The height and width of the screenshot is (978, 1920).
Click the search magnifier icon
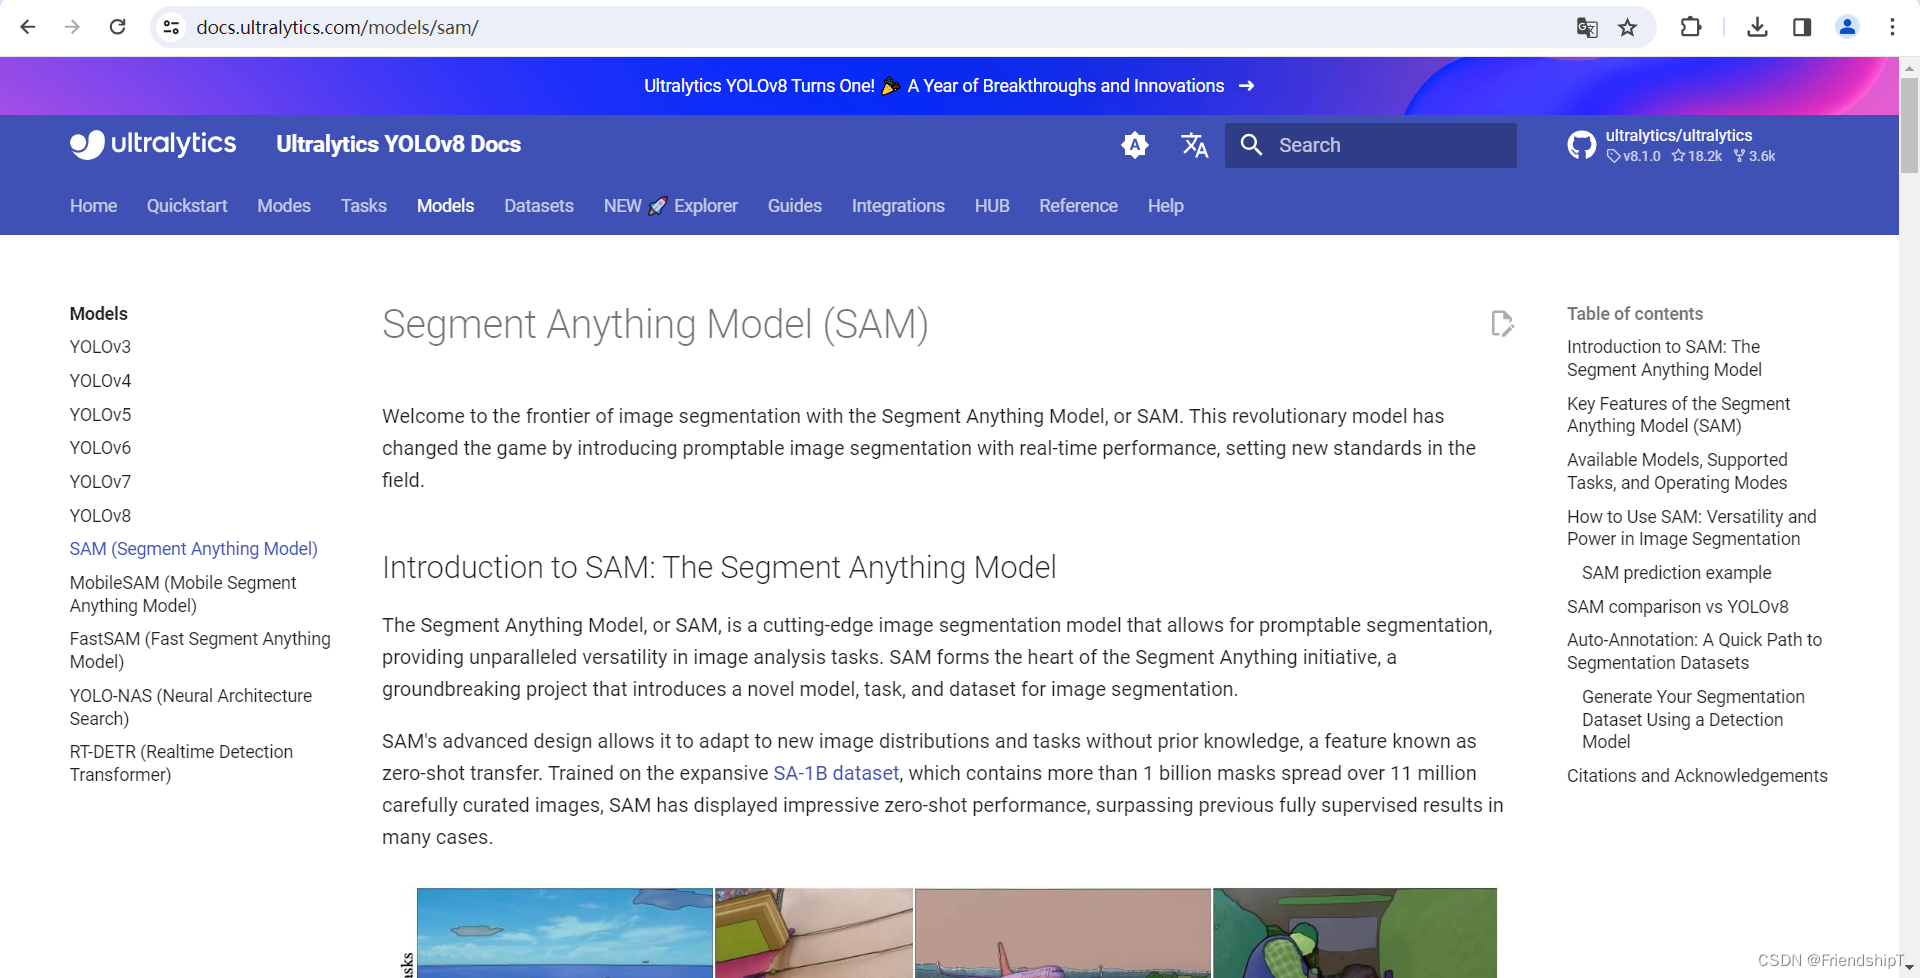pos(1251,145)
